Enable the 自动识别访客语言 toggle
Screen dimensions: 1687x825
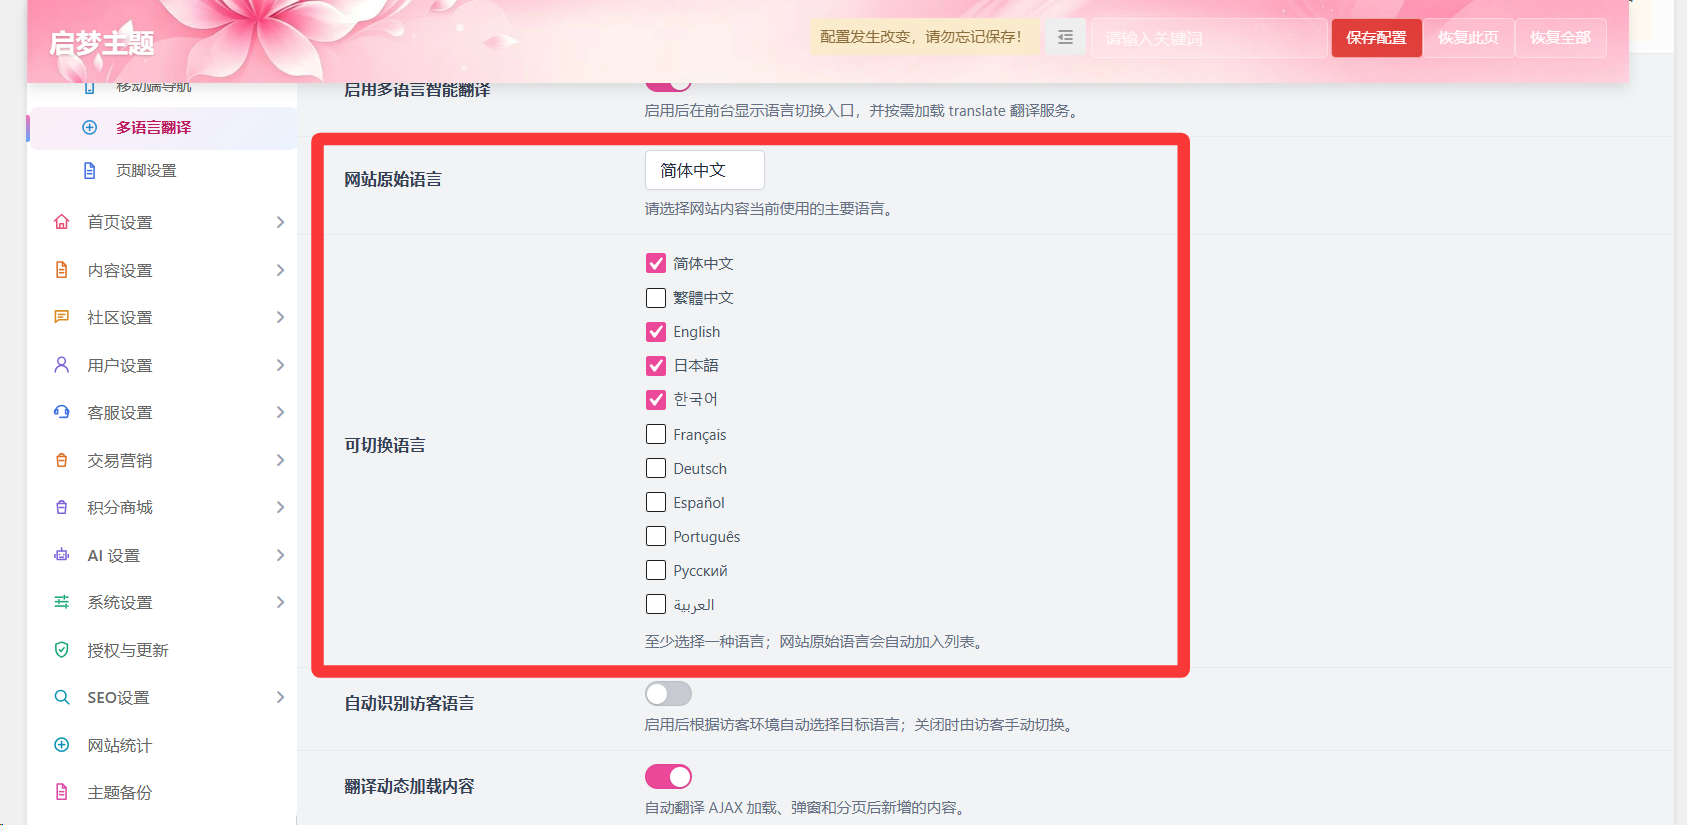(x=668, y=694)
